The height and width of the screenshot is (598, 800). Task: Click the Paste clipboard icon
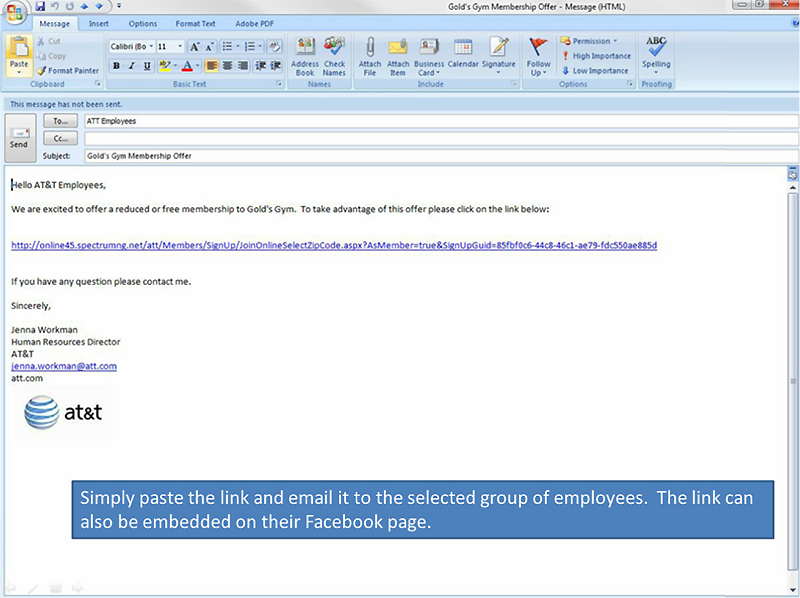tap(19, 47)
